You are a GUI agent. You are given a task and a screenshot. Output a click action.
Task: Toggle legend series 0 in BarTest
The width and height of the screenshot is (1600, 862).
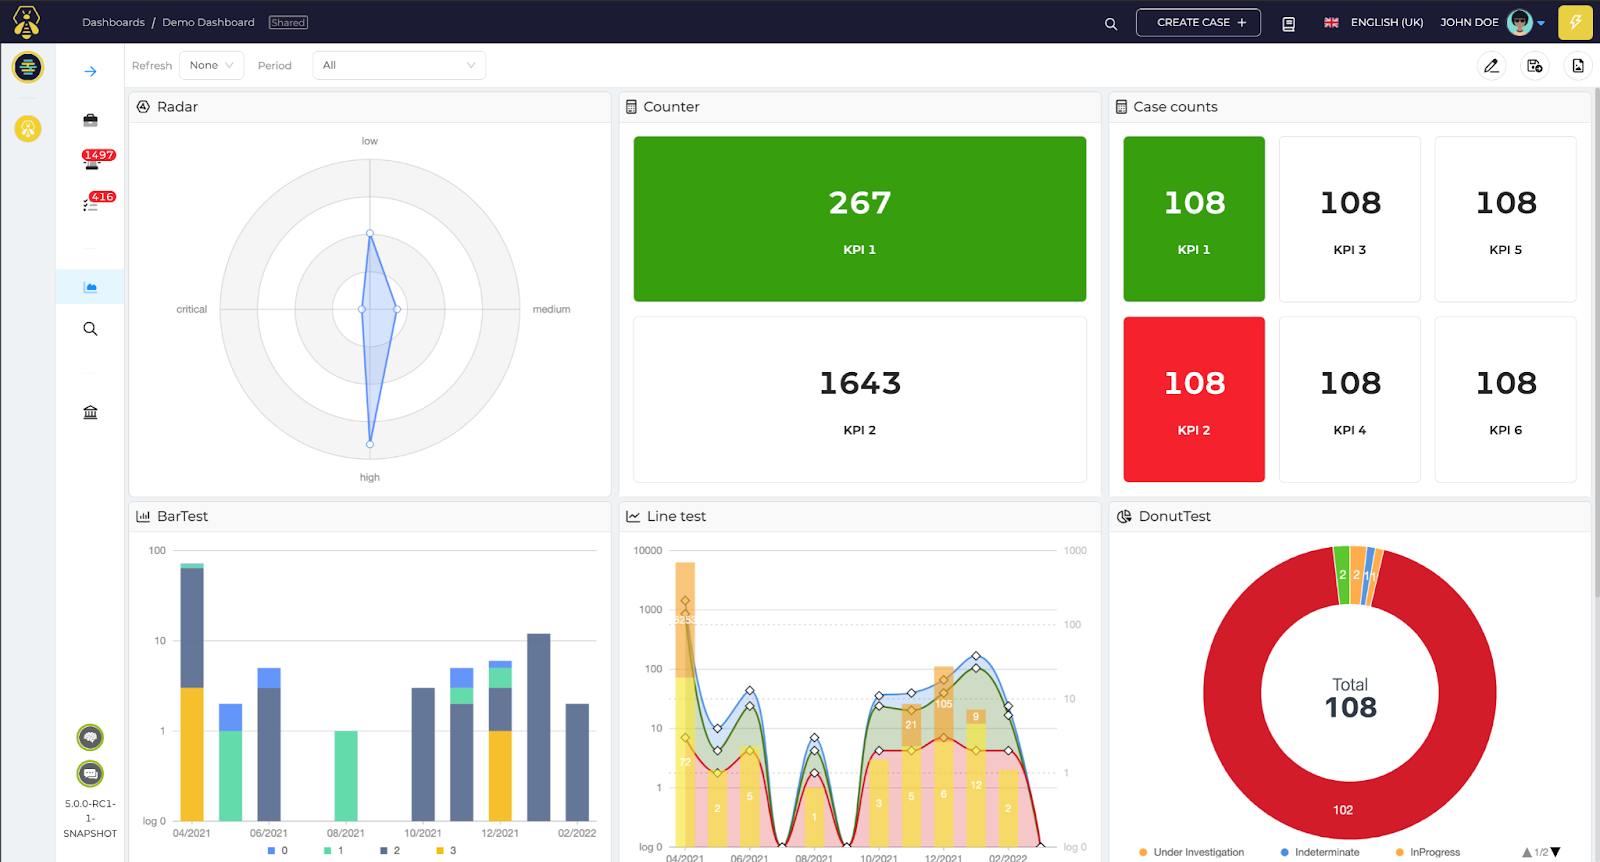coord(278,851)
